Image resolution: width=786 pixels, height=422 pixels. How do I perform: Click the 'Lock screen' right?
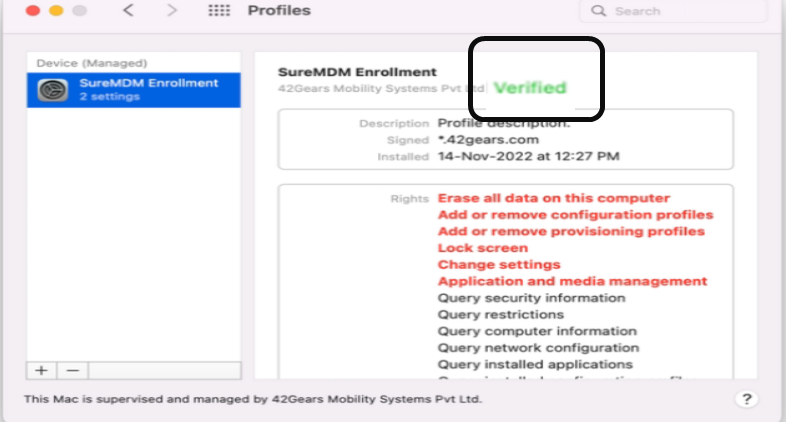tap(483, 248)
